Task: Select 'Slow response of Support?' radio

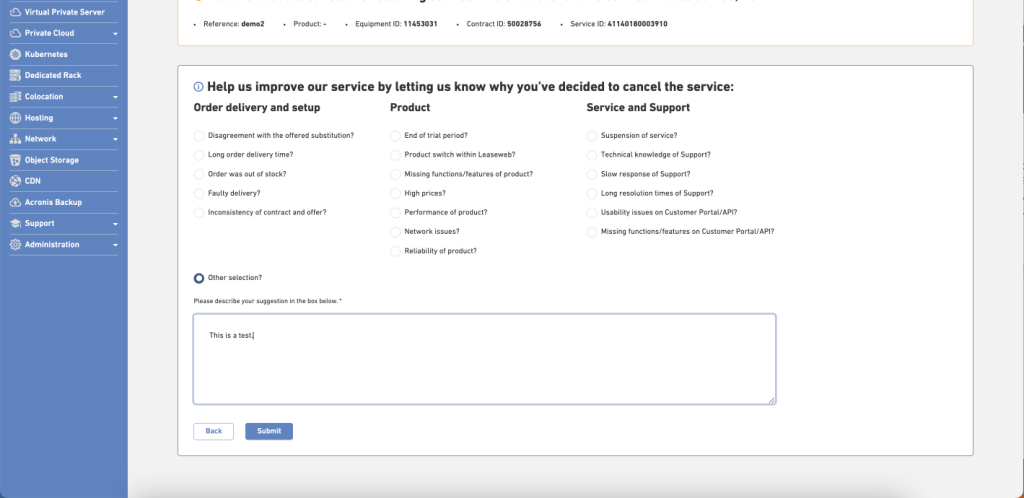Action: tap(592, 174)
